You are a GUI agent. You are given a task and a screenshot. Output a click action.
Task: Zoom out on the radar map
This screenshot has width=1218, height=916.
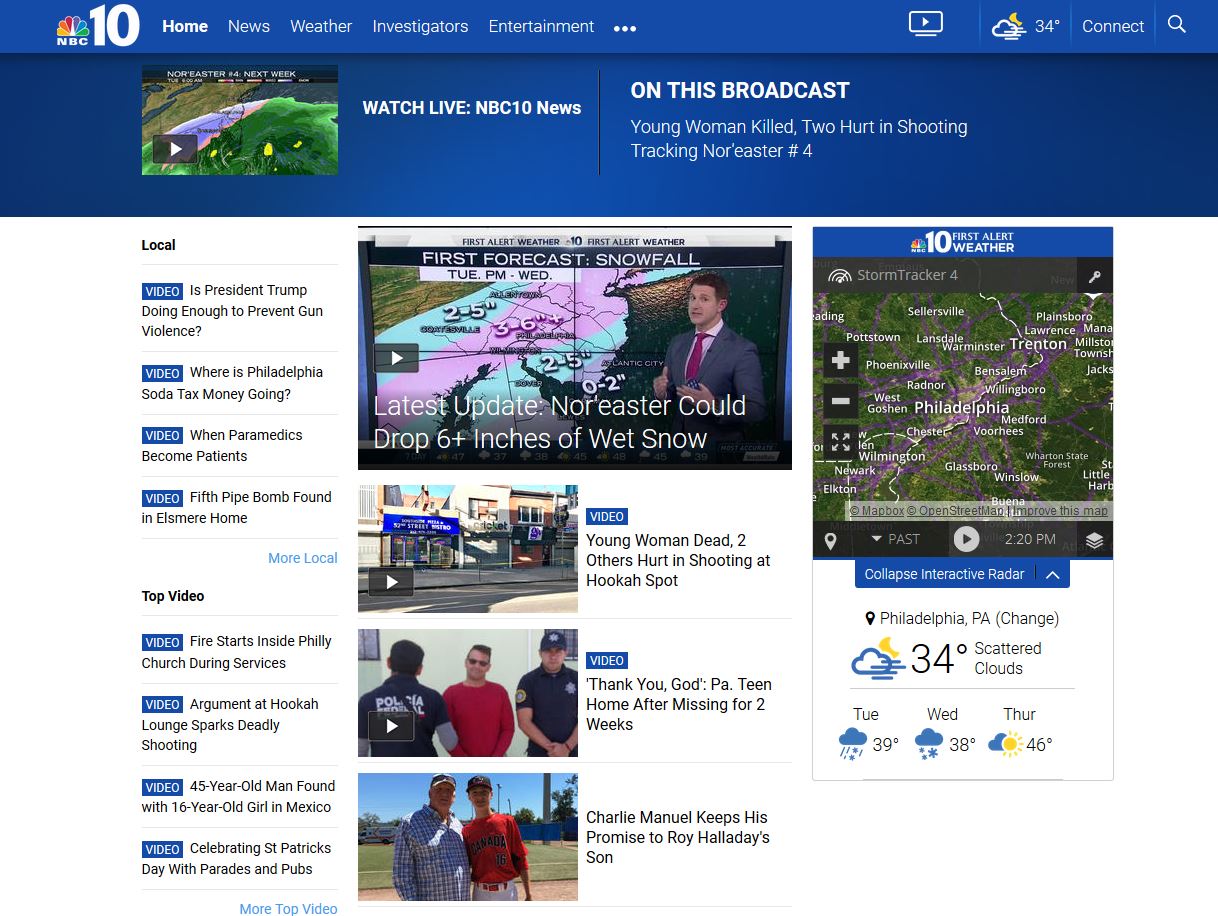pos(840,402)
